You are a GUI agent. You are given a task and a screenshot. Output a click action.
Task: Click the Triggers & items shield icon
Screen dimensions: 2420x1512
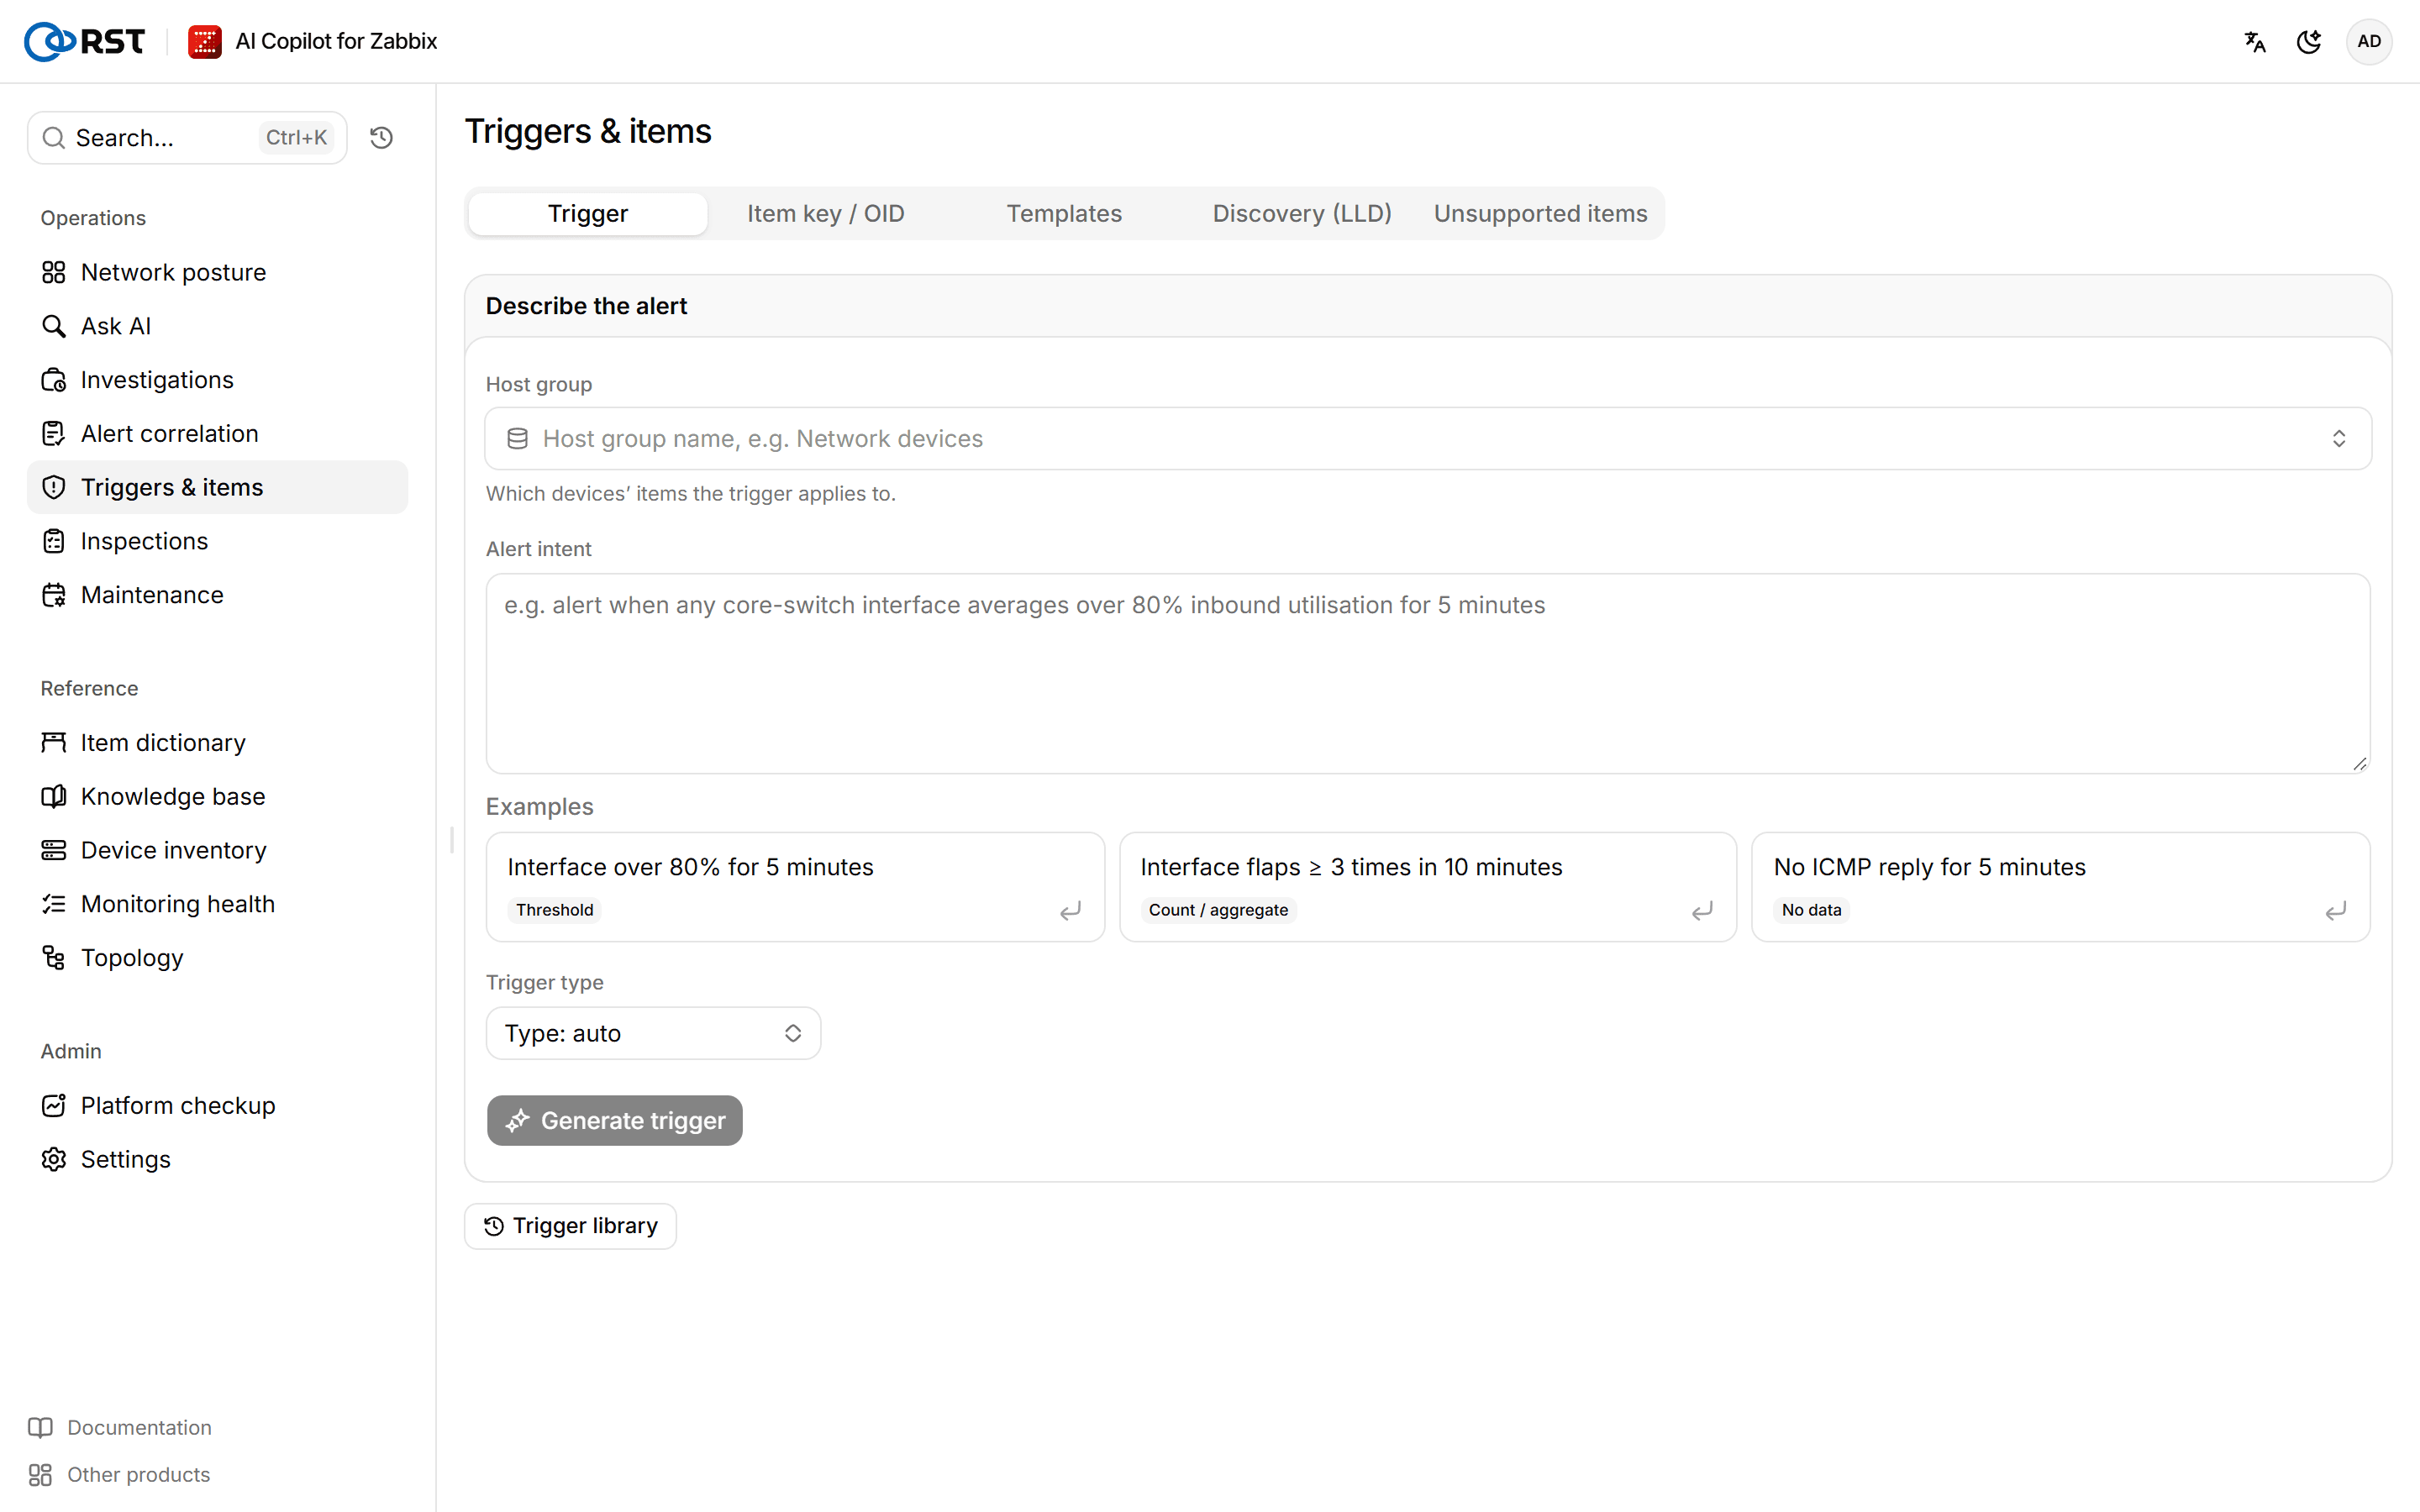click(54, 487)
